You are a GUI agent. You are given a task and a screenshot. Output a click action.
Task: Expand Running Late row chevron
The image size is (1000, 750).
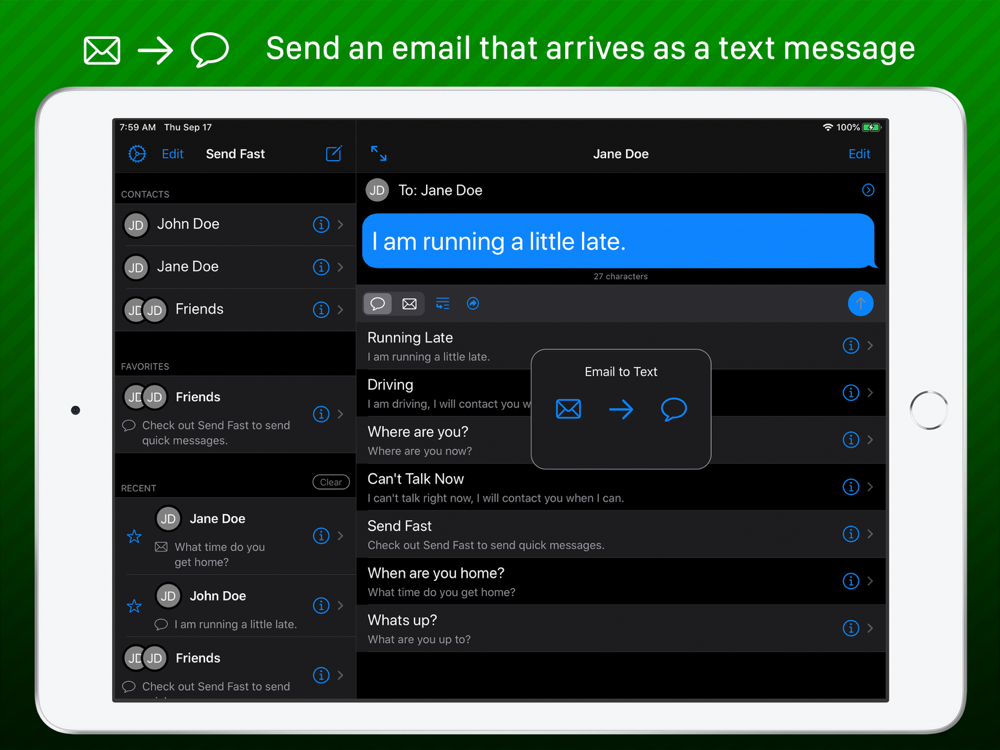[x=871, y=346]
